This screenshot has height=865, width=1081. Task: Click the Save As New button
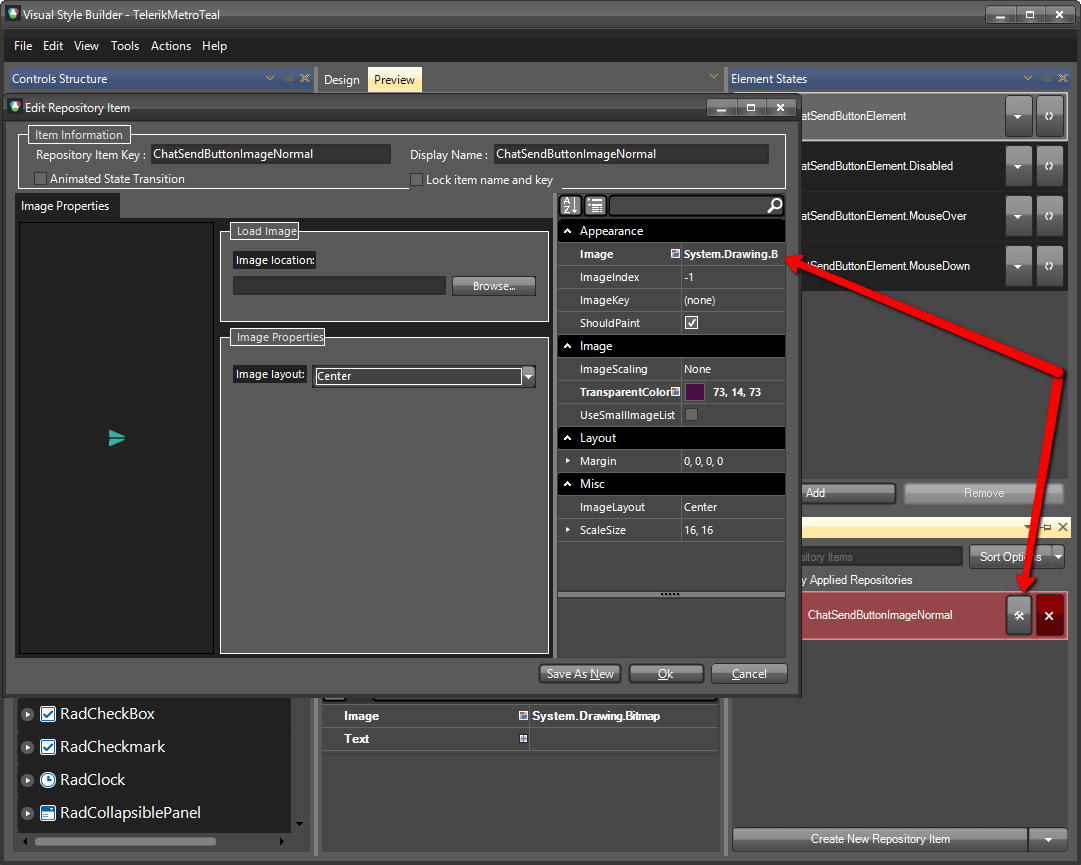(x=579, y=673)
